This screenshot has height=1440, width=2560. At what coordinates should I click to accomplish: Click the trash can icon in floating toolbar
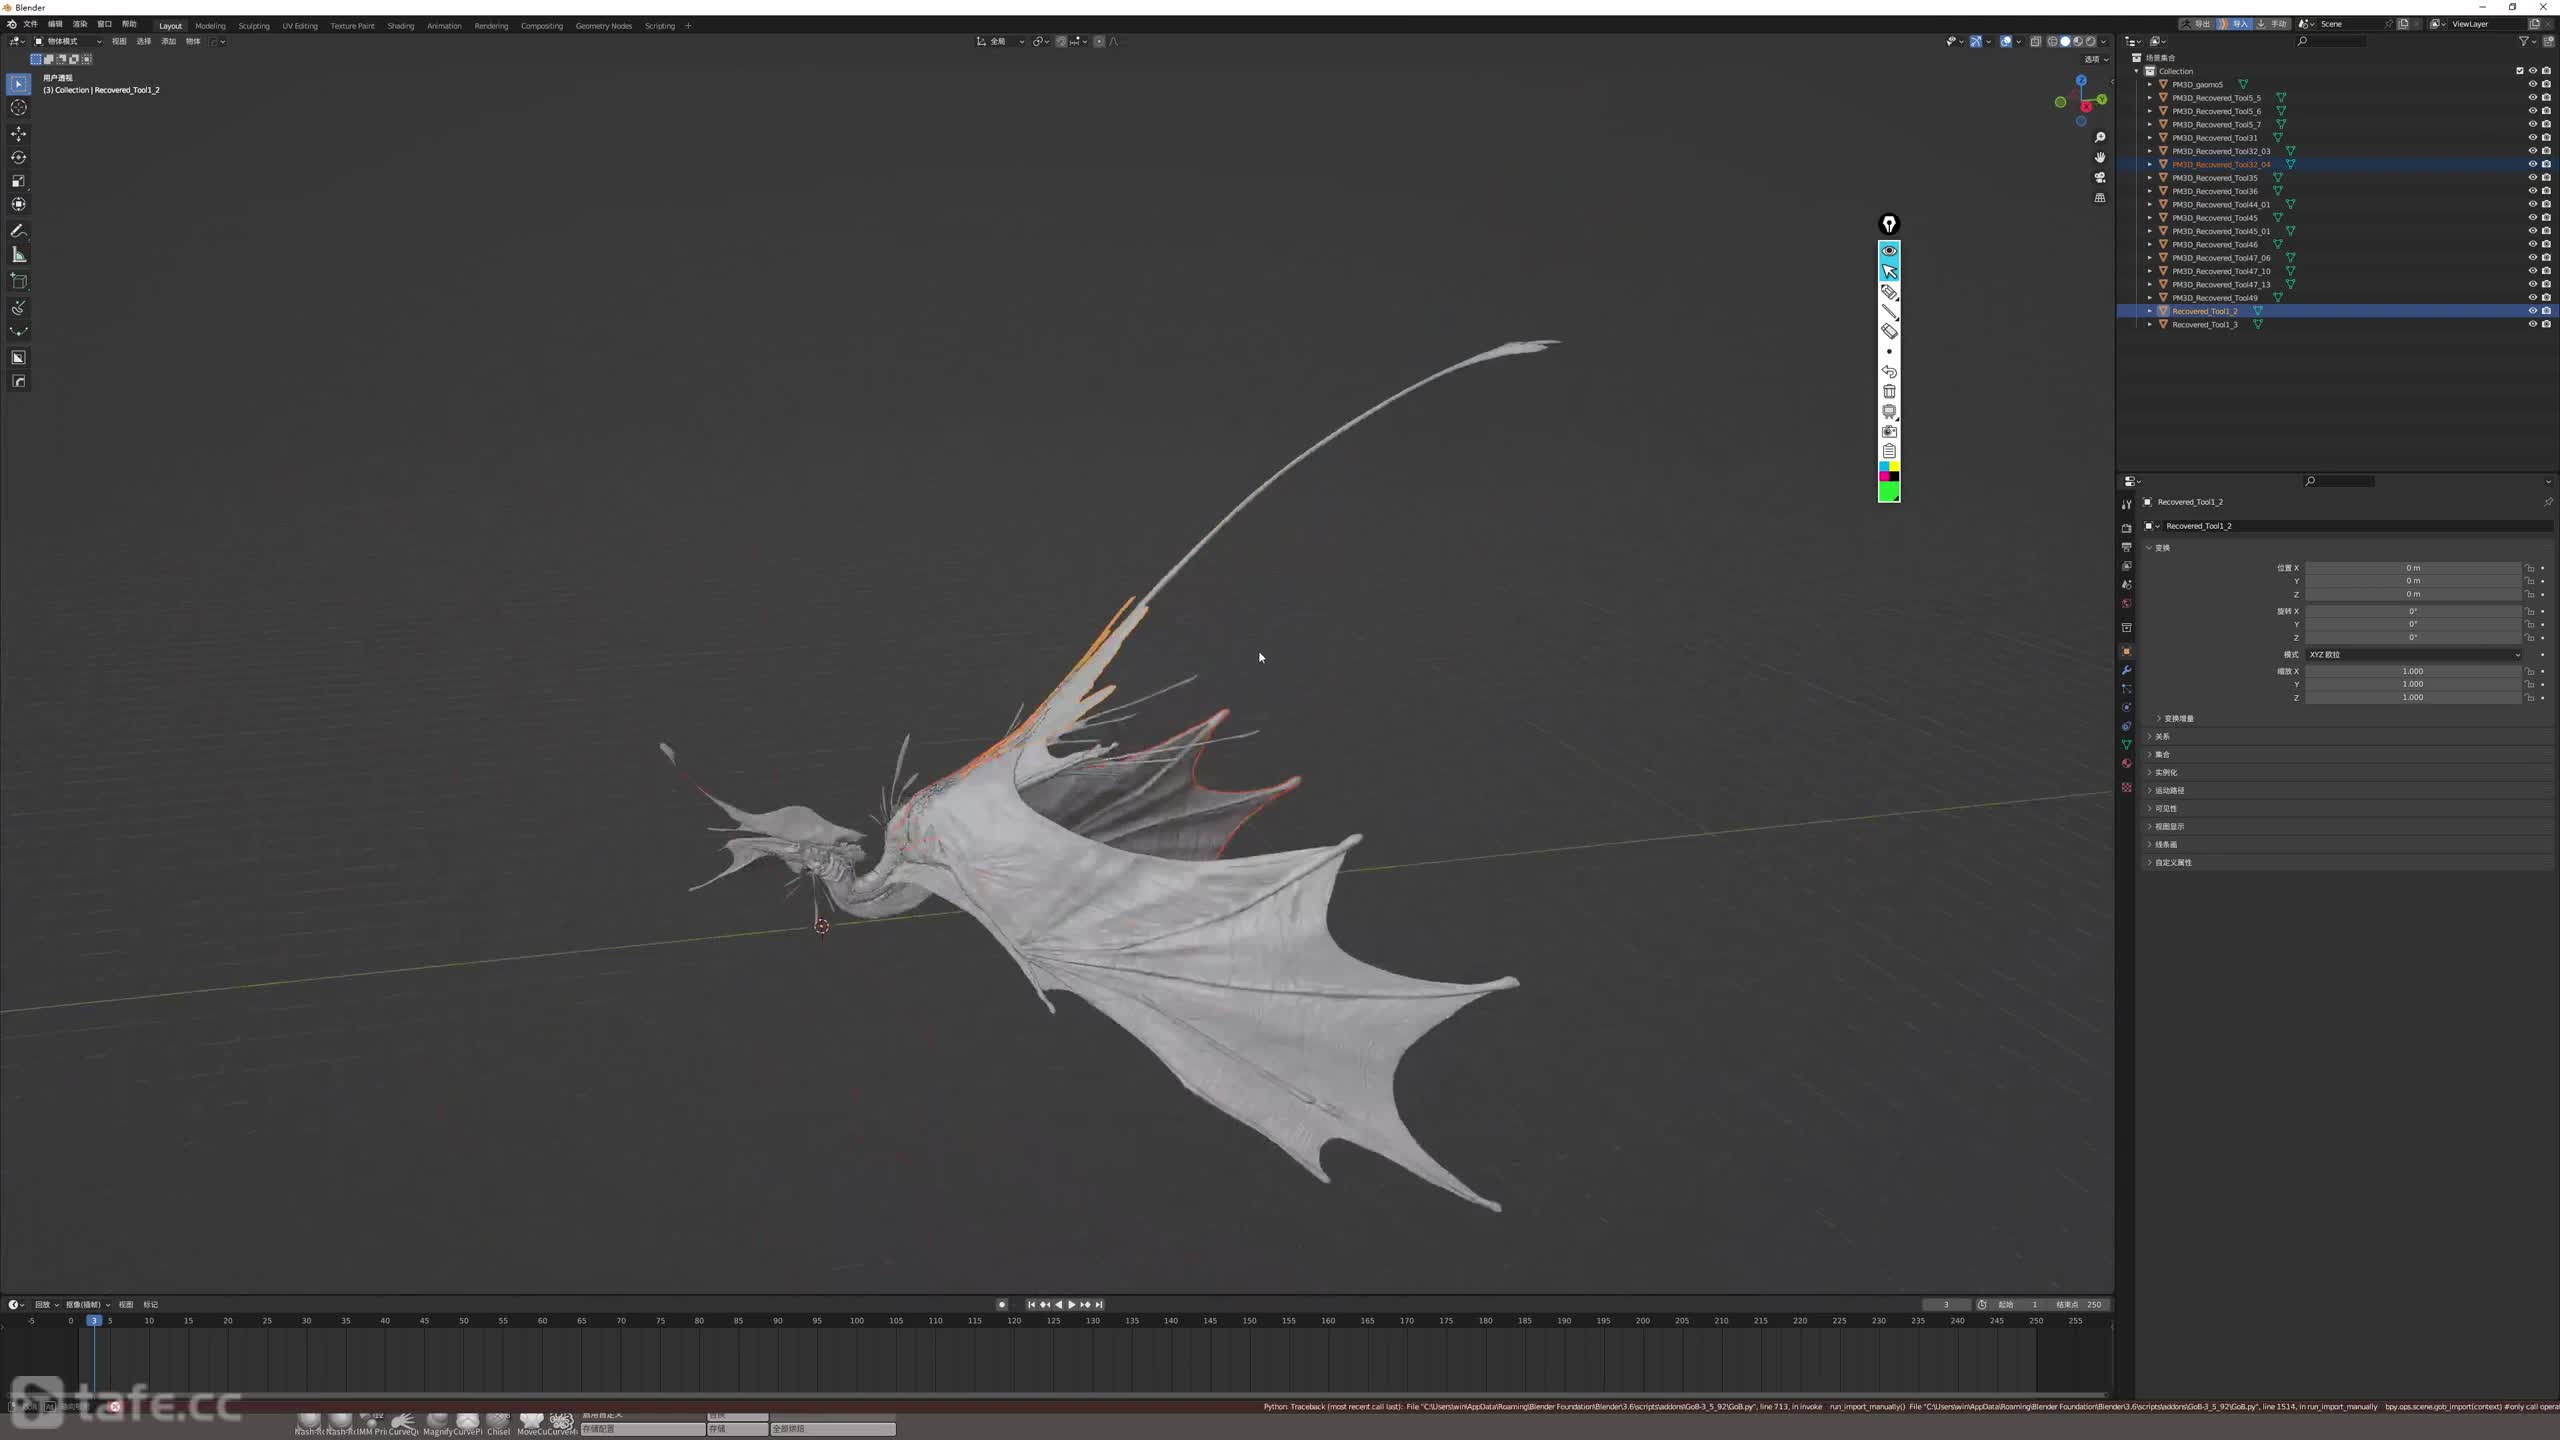tap(1889, 391)
